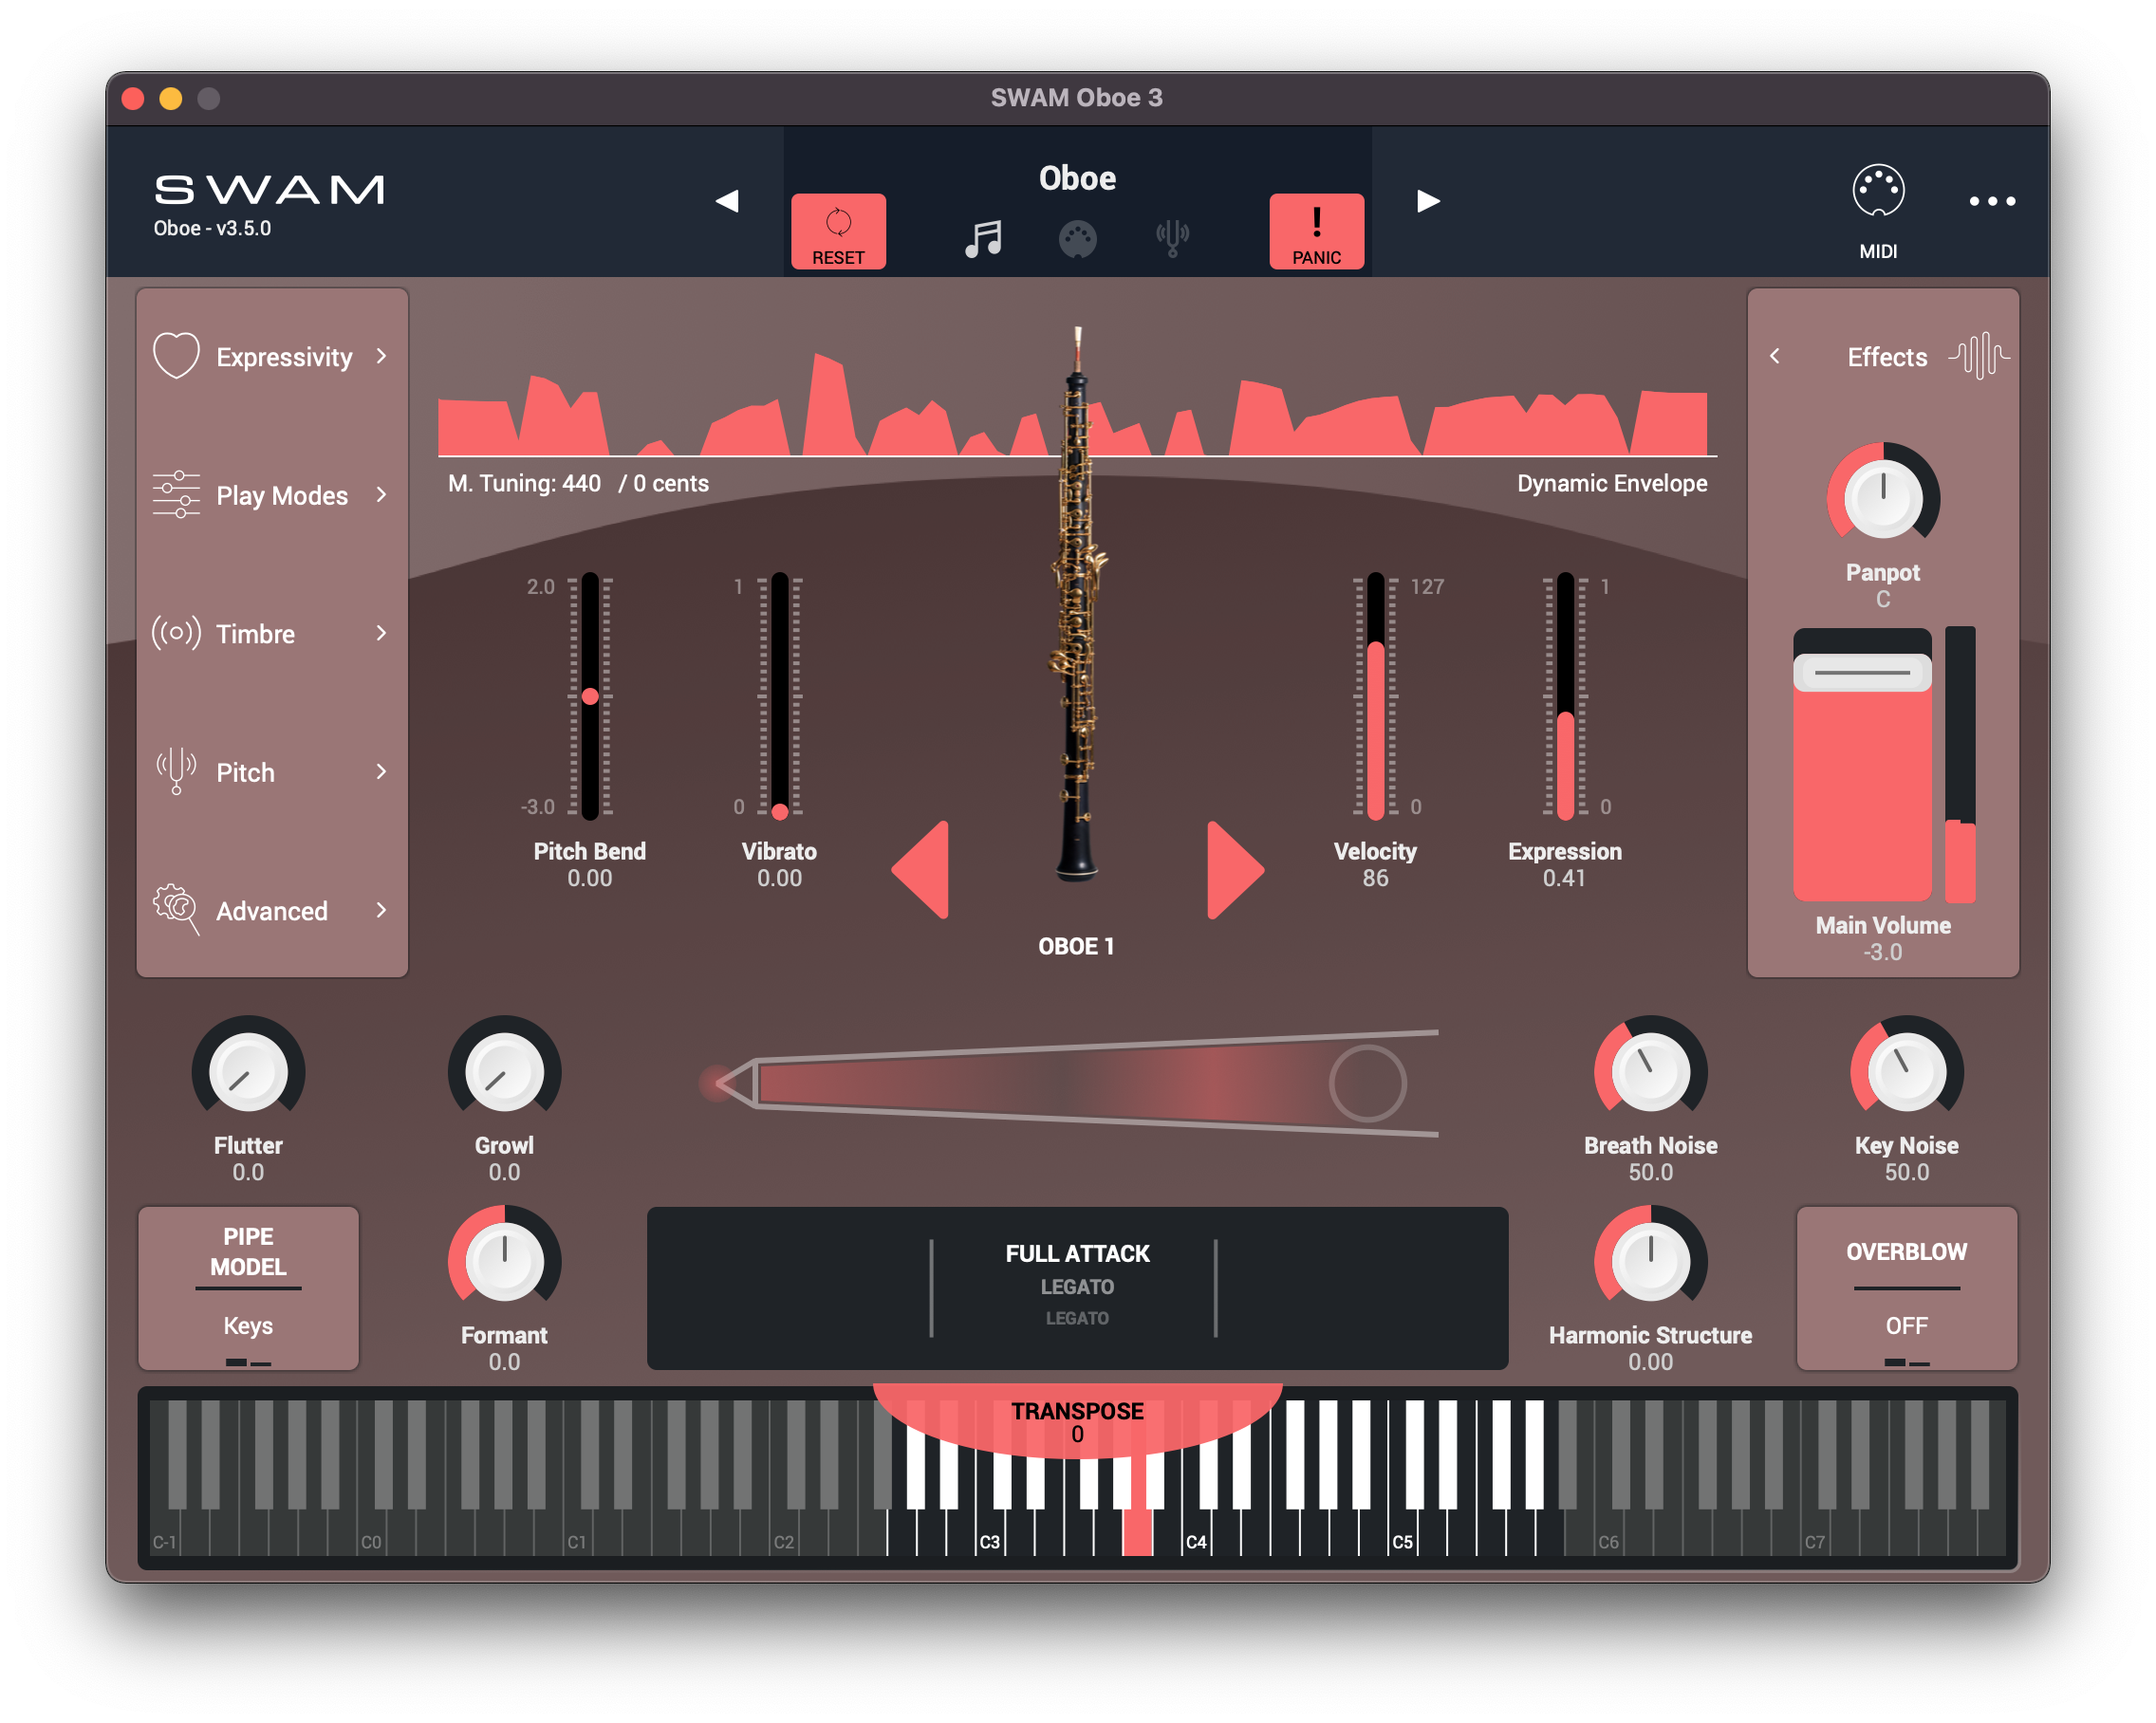Image resolution: width=2156 pixels, height=1723 pixels.
Task: Open the Pitch menu label
Action: click(245, 772)
